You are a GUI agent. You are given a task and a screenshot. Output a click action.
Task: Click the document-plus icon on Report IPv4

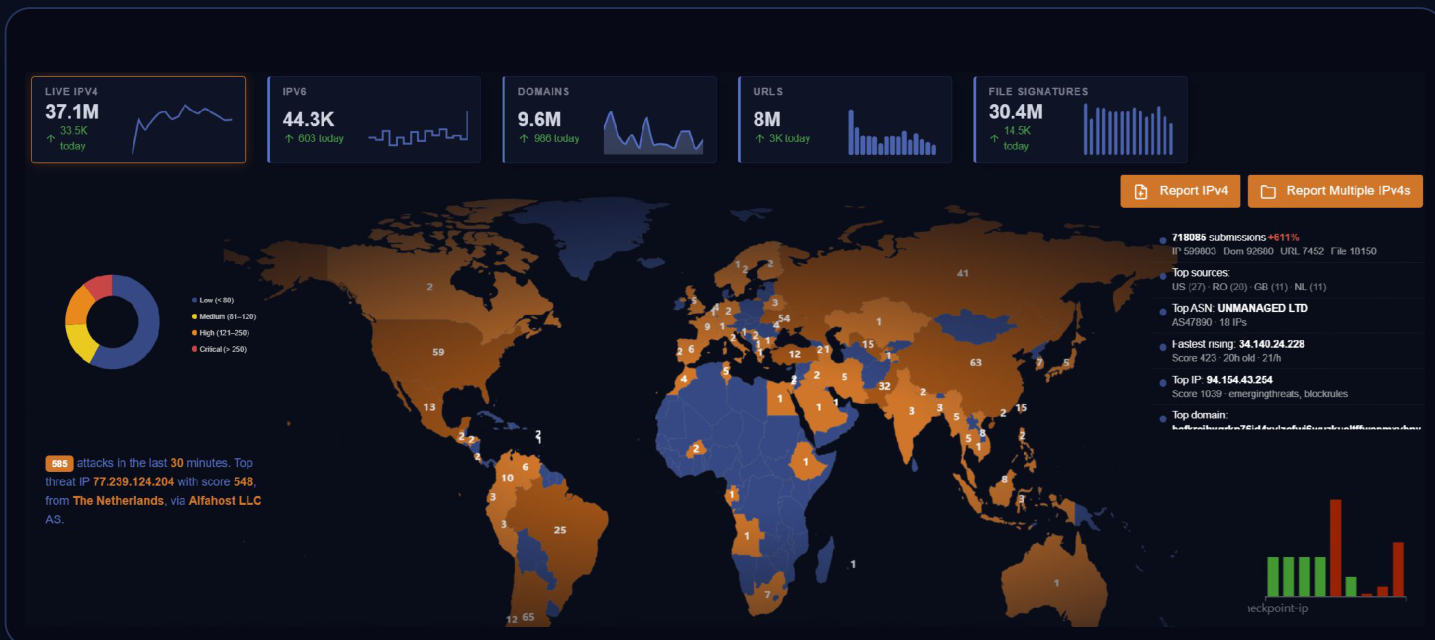coord(1141,191)
